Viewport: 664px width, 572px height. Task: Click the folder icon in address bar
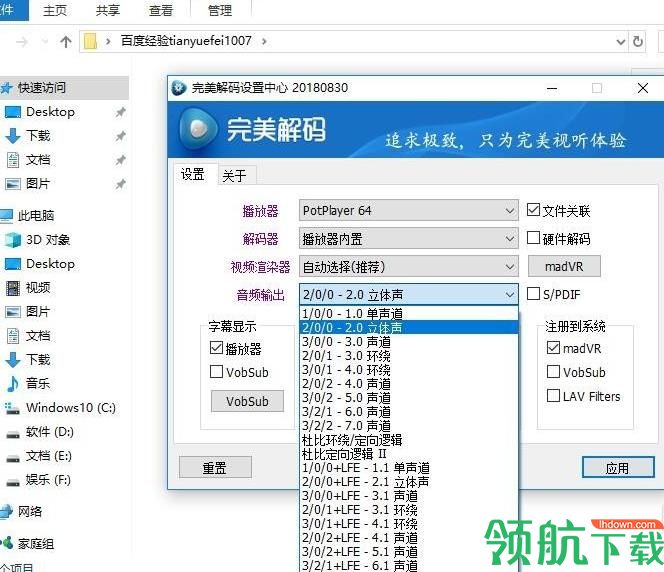tap(91, 41)
